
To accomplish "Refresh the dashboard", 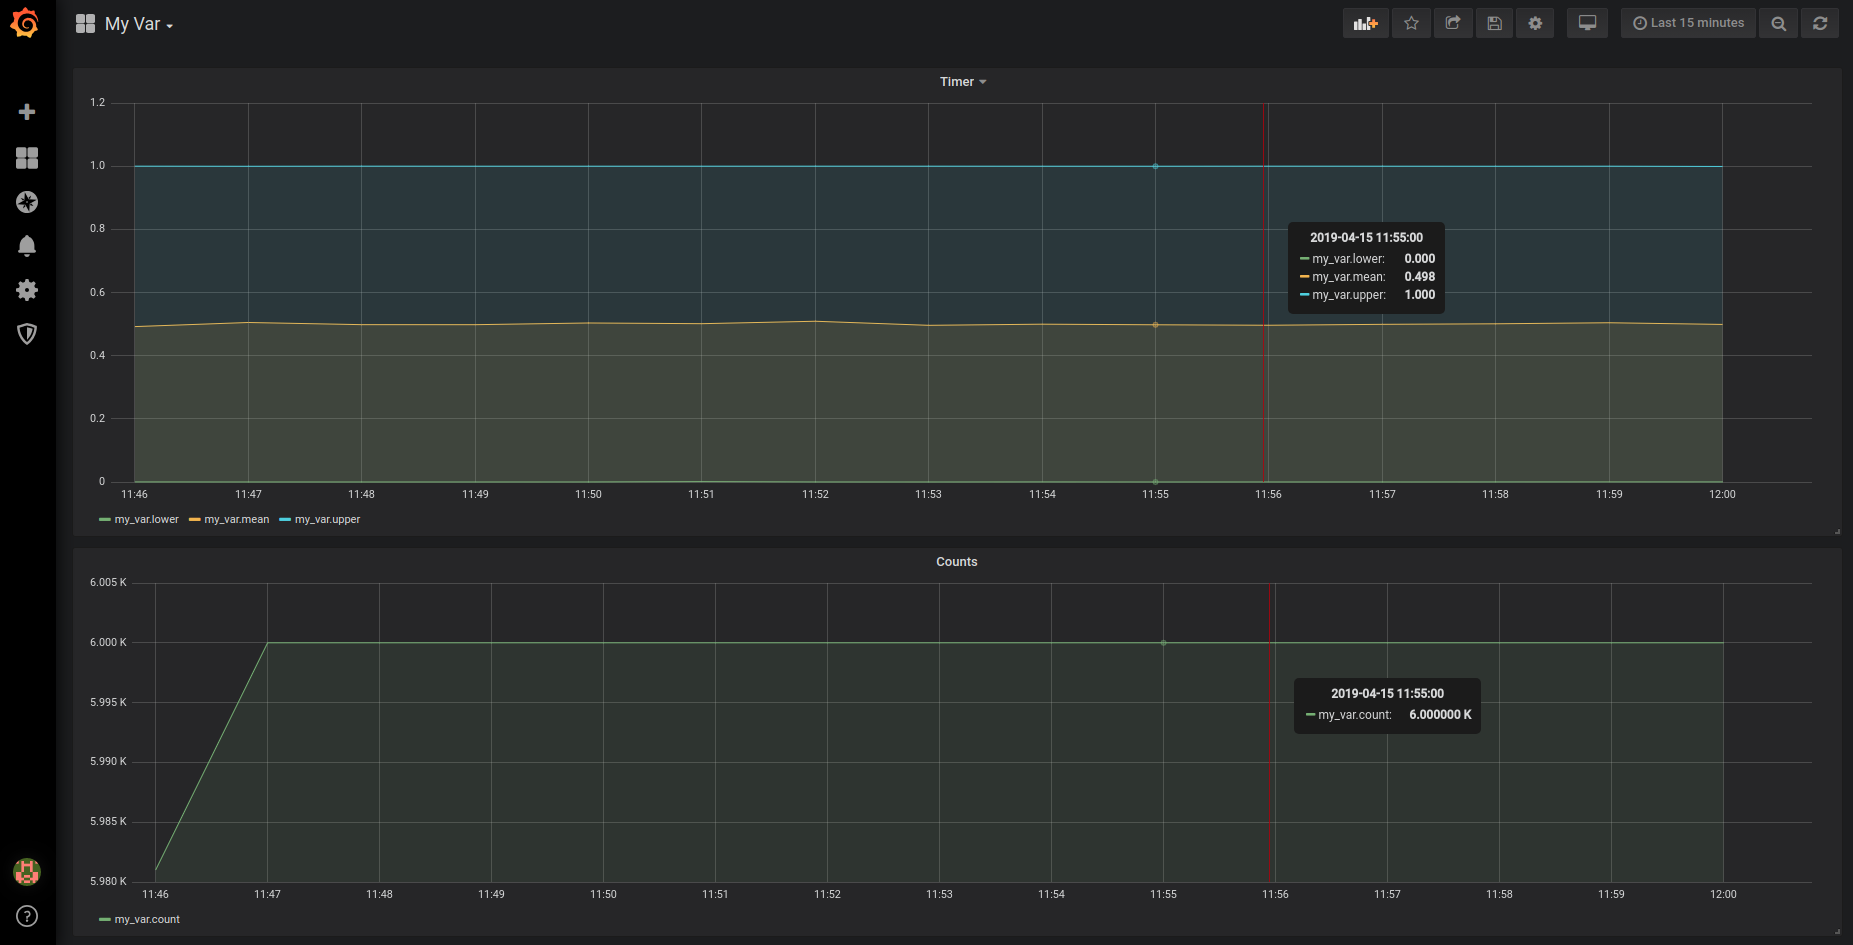I will tap(1820, 23).
